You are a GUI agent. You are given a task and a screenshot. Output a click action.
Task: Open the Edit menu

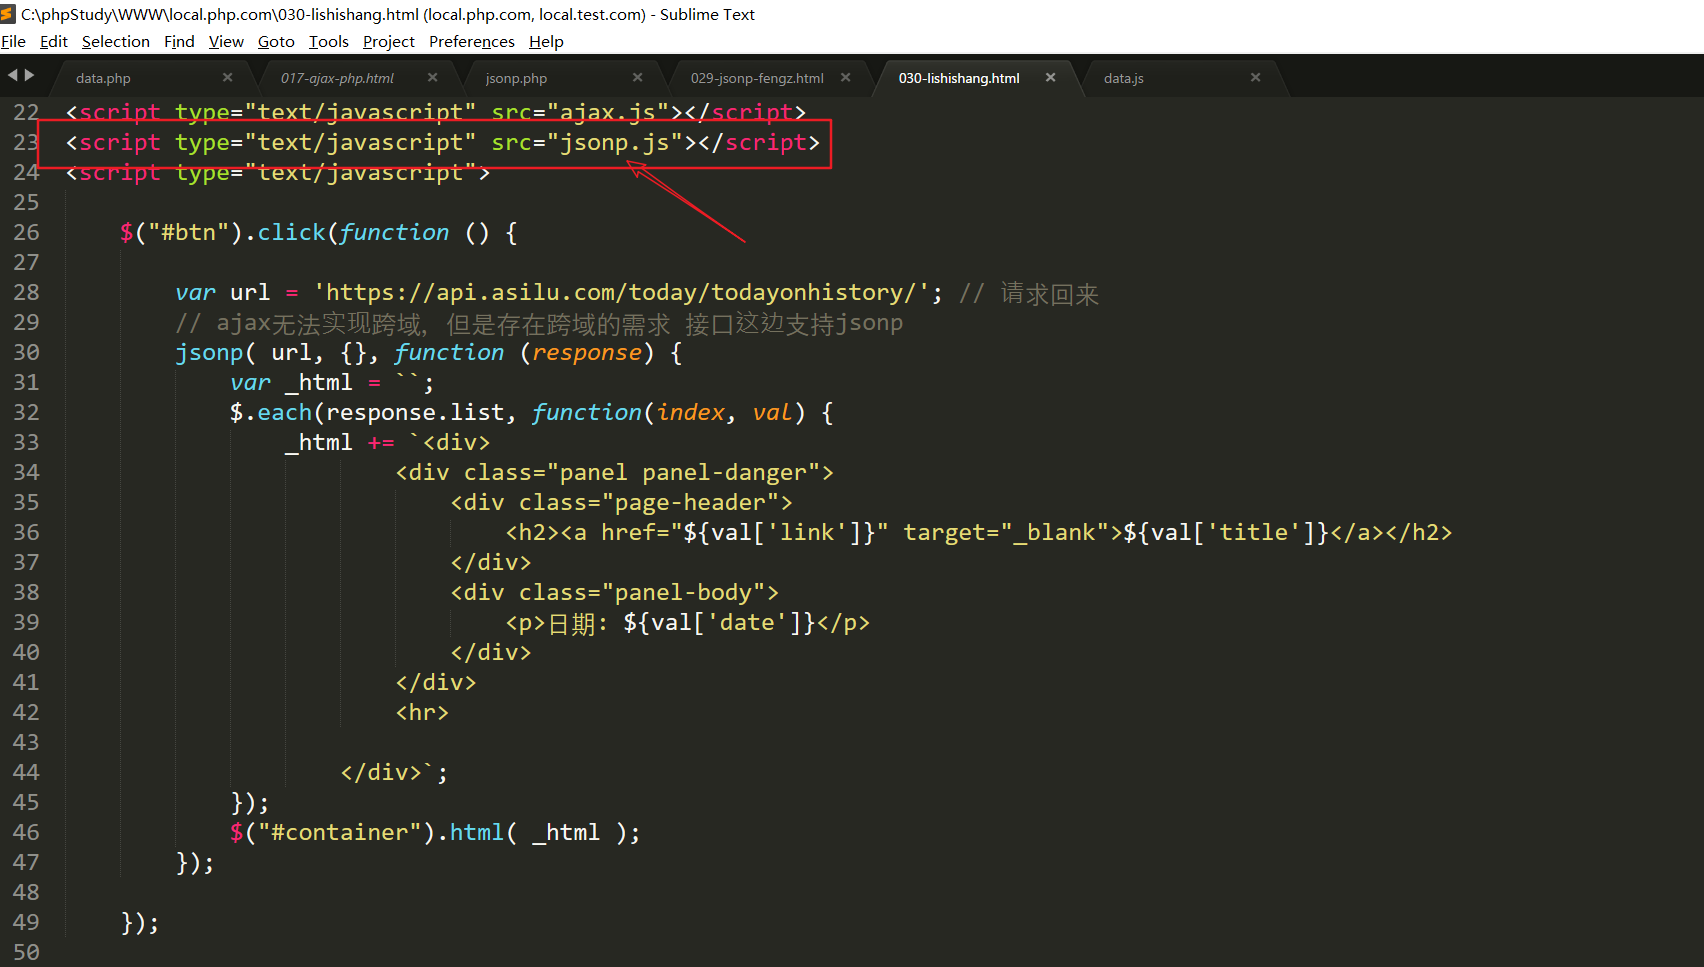click(54, 41)
